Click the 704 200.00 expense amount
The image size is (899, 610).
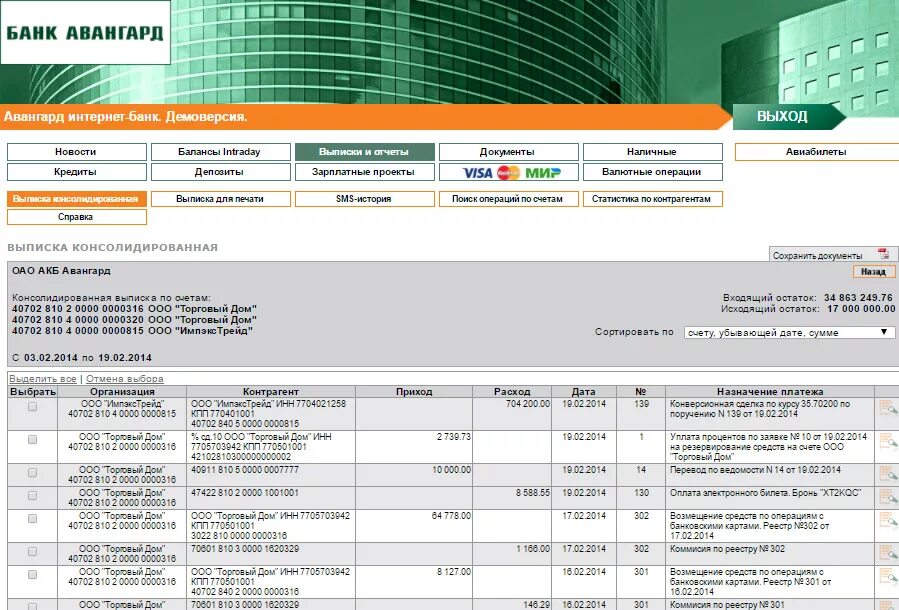pos(527,404)
